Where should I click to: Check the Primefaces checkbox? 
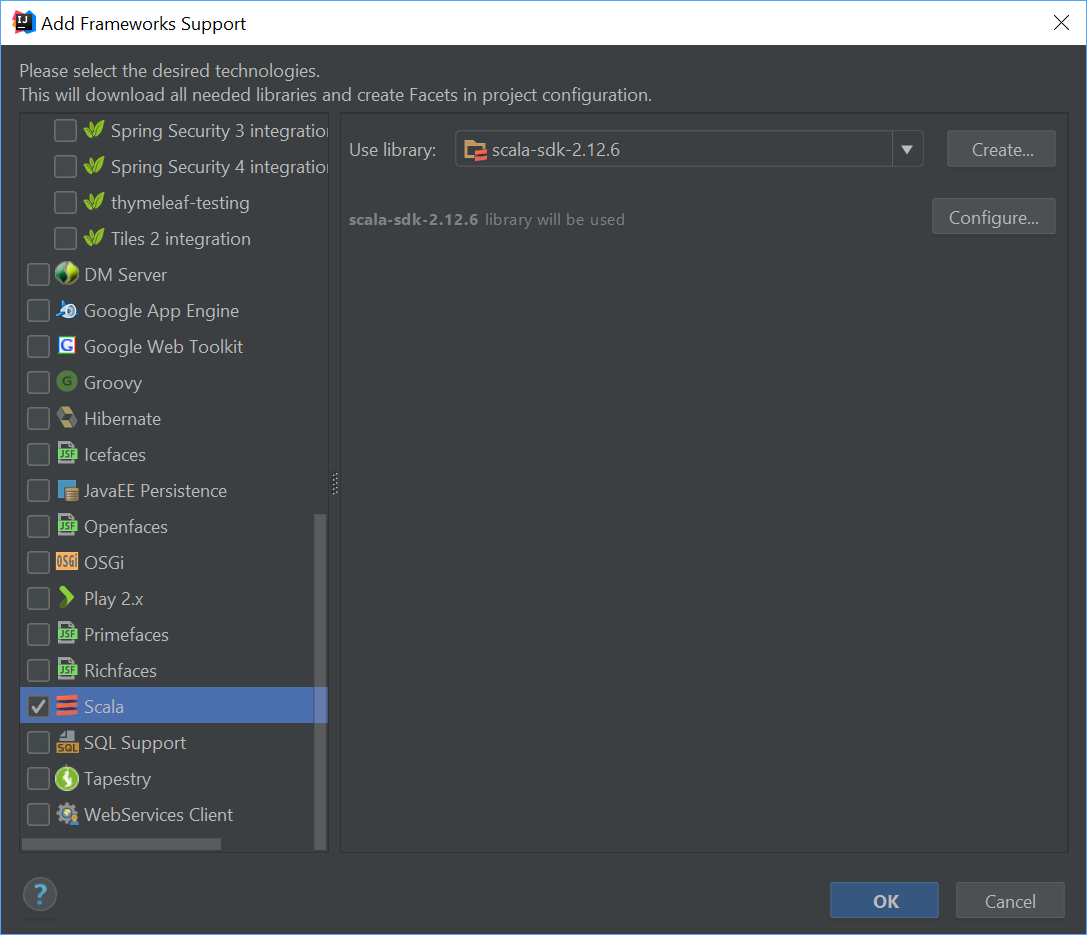coord(38,634)
